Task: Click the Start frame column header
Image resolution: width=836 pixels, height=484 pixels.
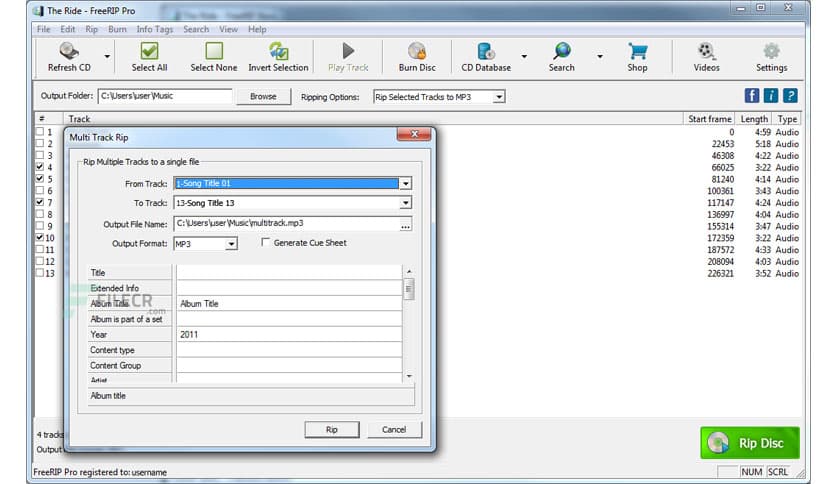Action: coord(709,119)
